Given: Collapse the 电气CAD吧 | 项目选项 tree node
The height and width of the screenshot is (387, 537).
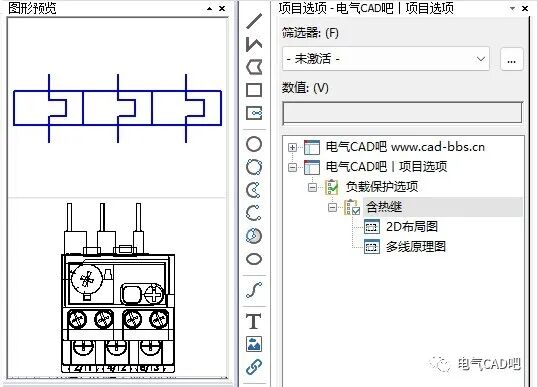Looking at the screenshot, I should coord(292,167).
